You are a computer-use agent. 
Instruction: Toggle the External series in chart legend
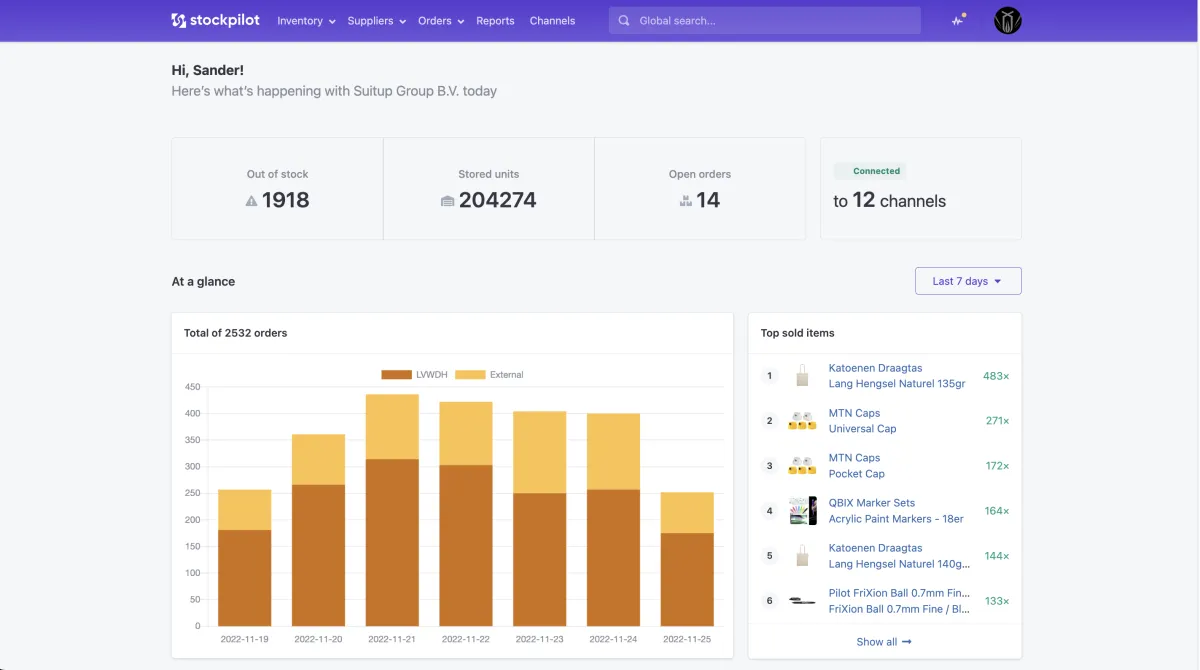coord(489,375)
